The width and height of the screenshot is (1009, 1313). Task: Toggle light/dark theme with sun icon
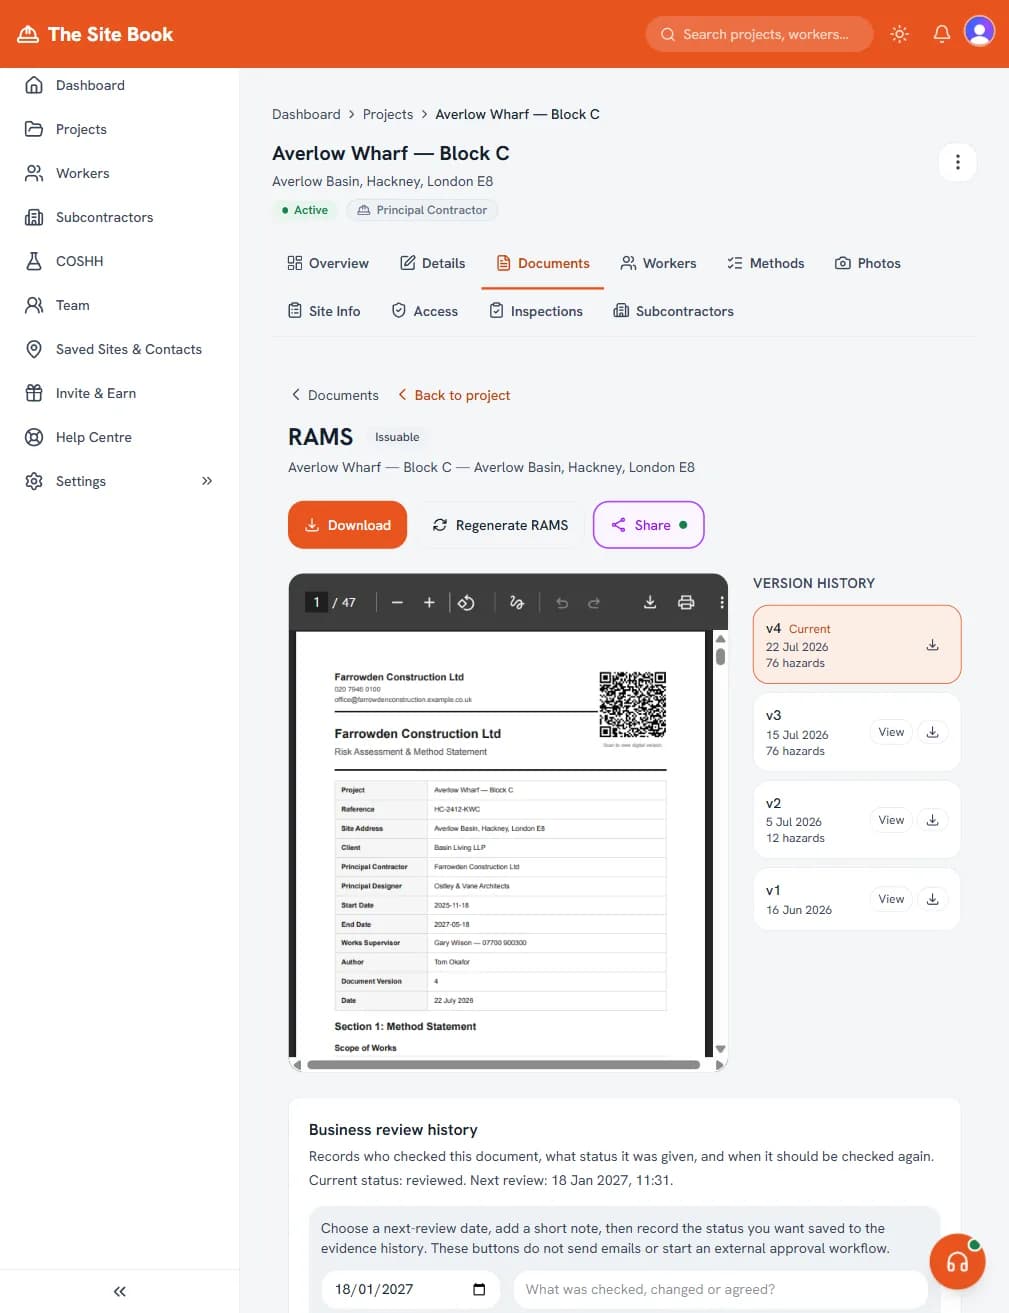point(899,34)
